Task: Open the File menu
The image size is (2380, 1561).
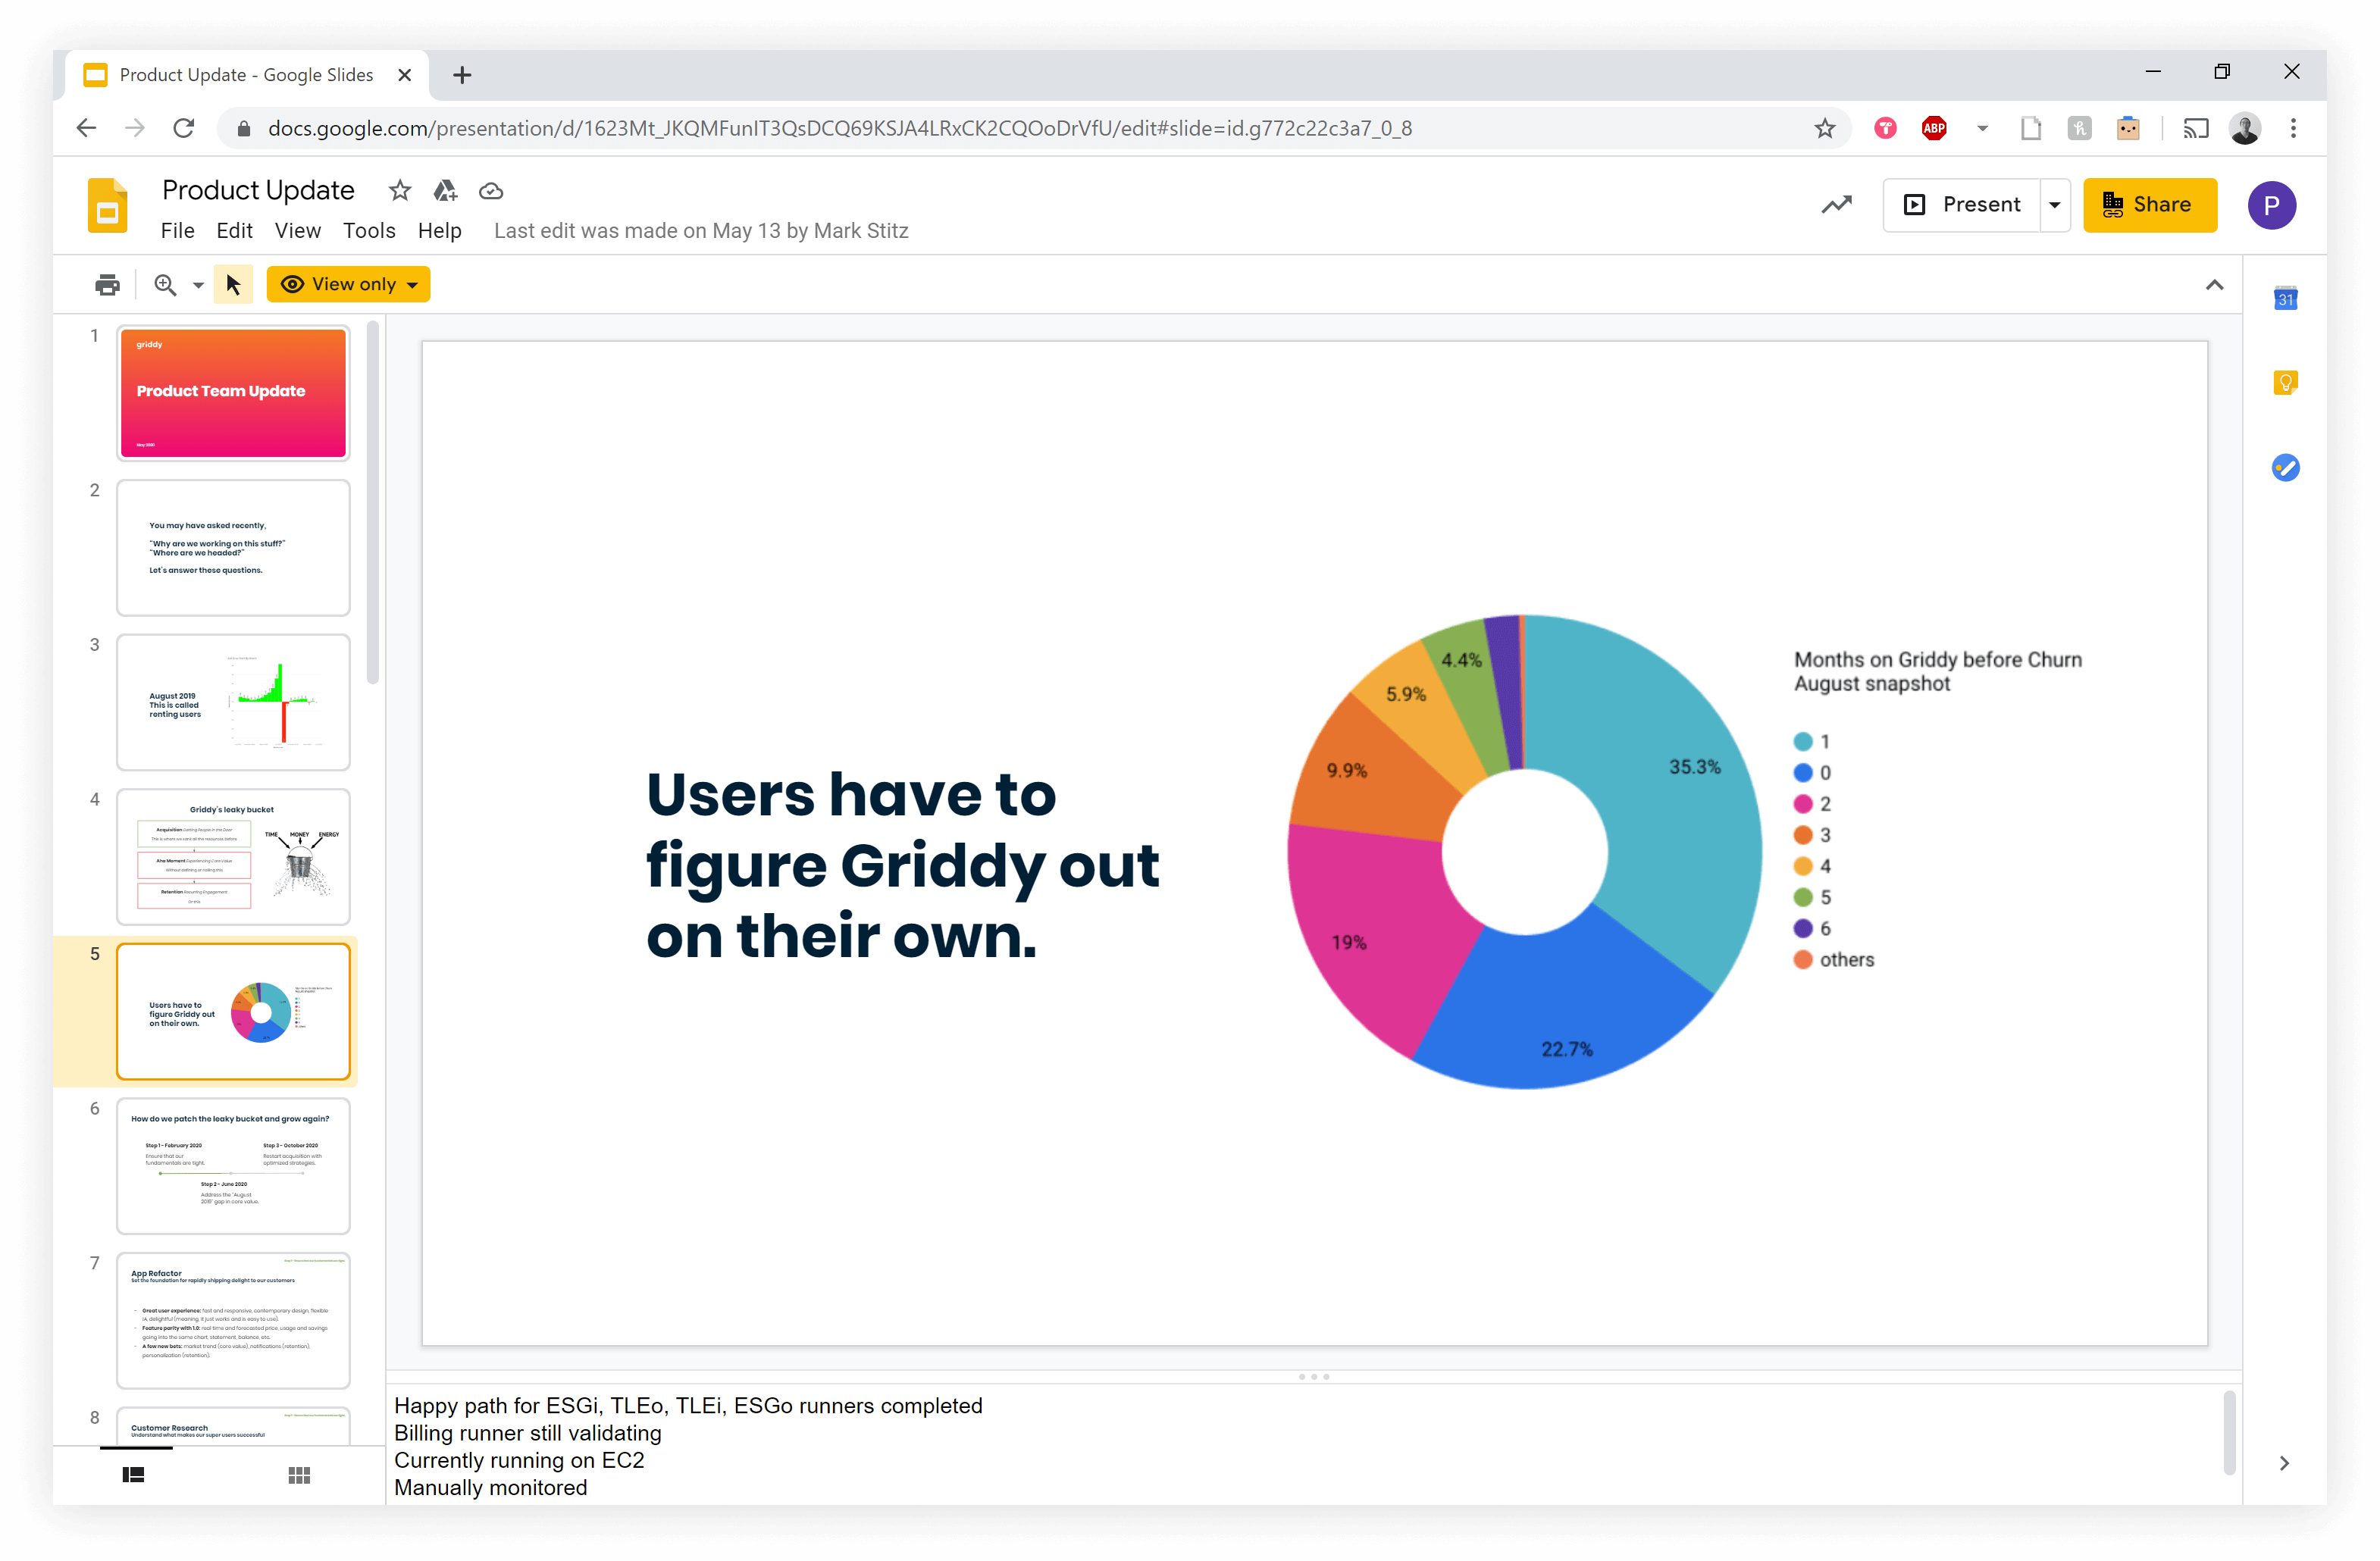Action: (177, 231)
